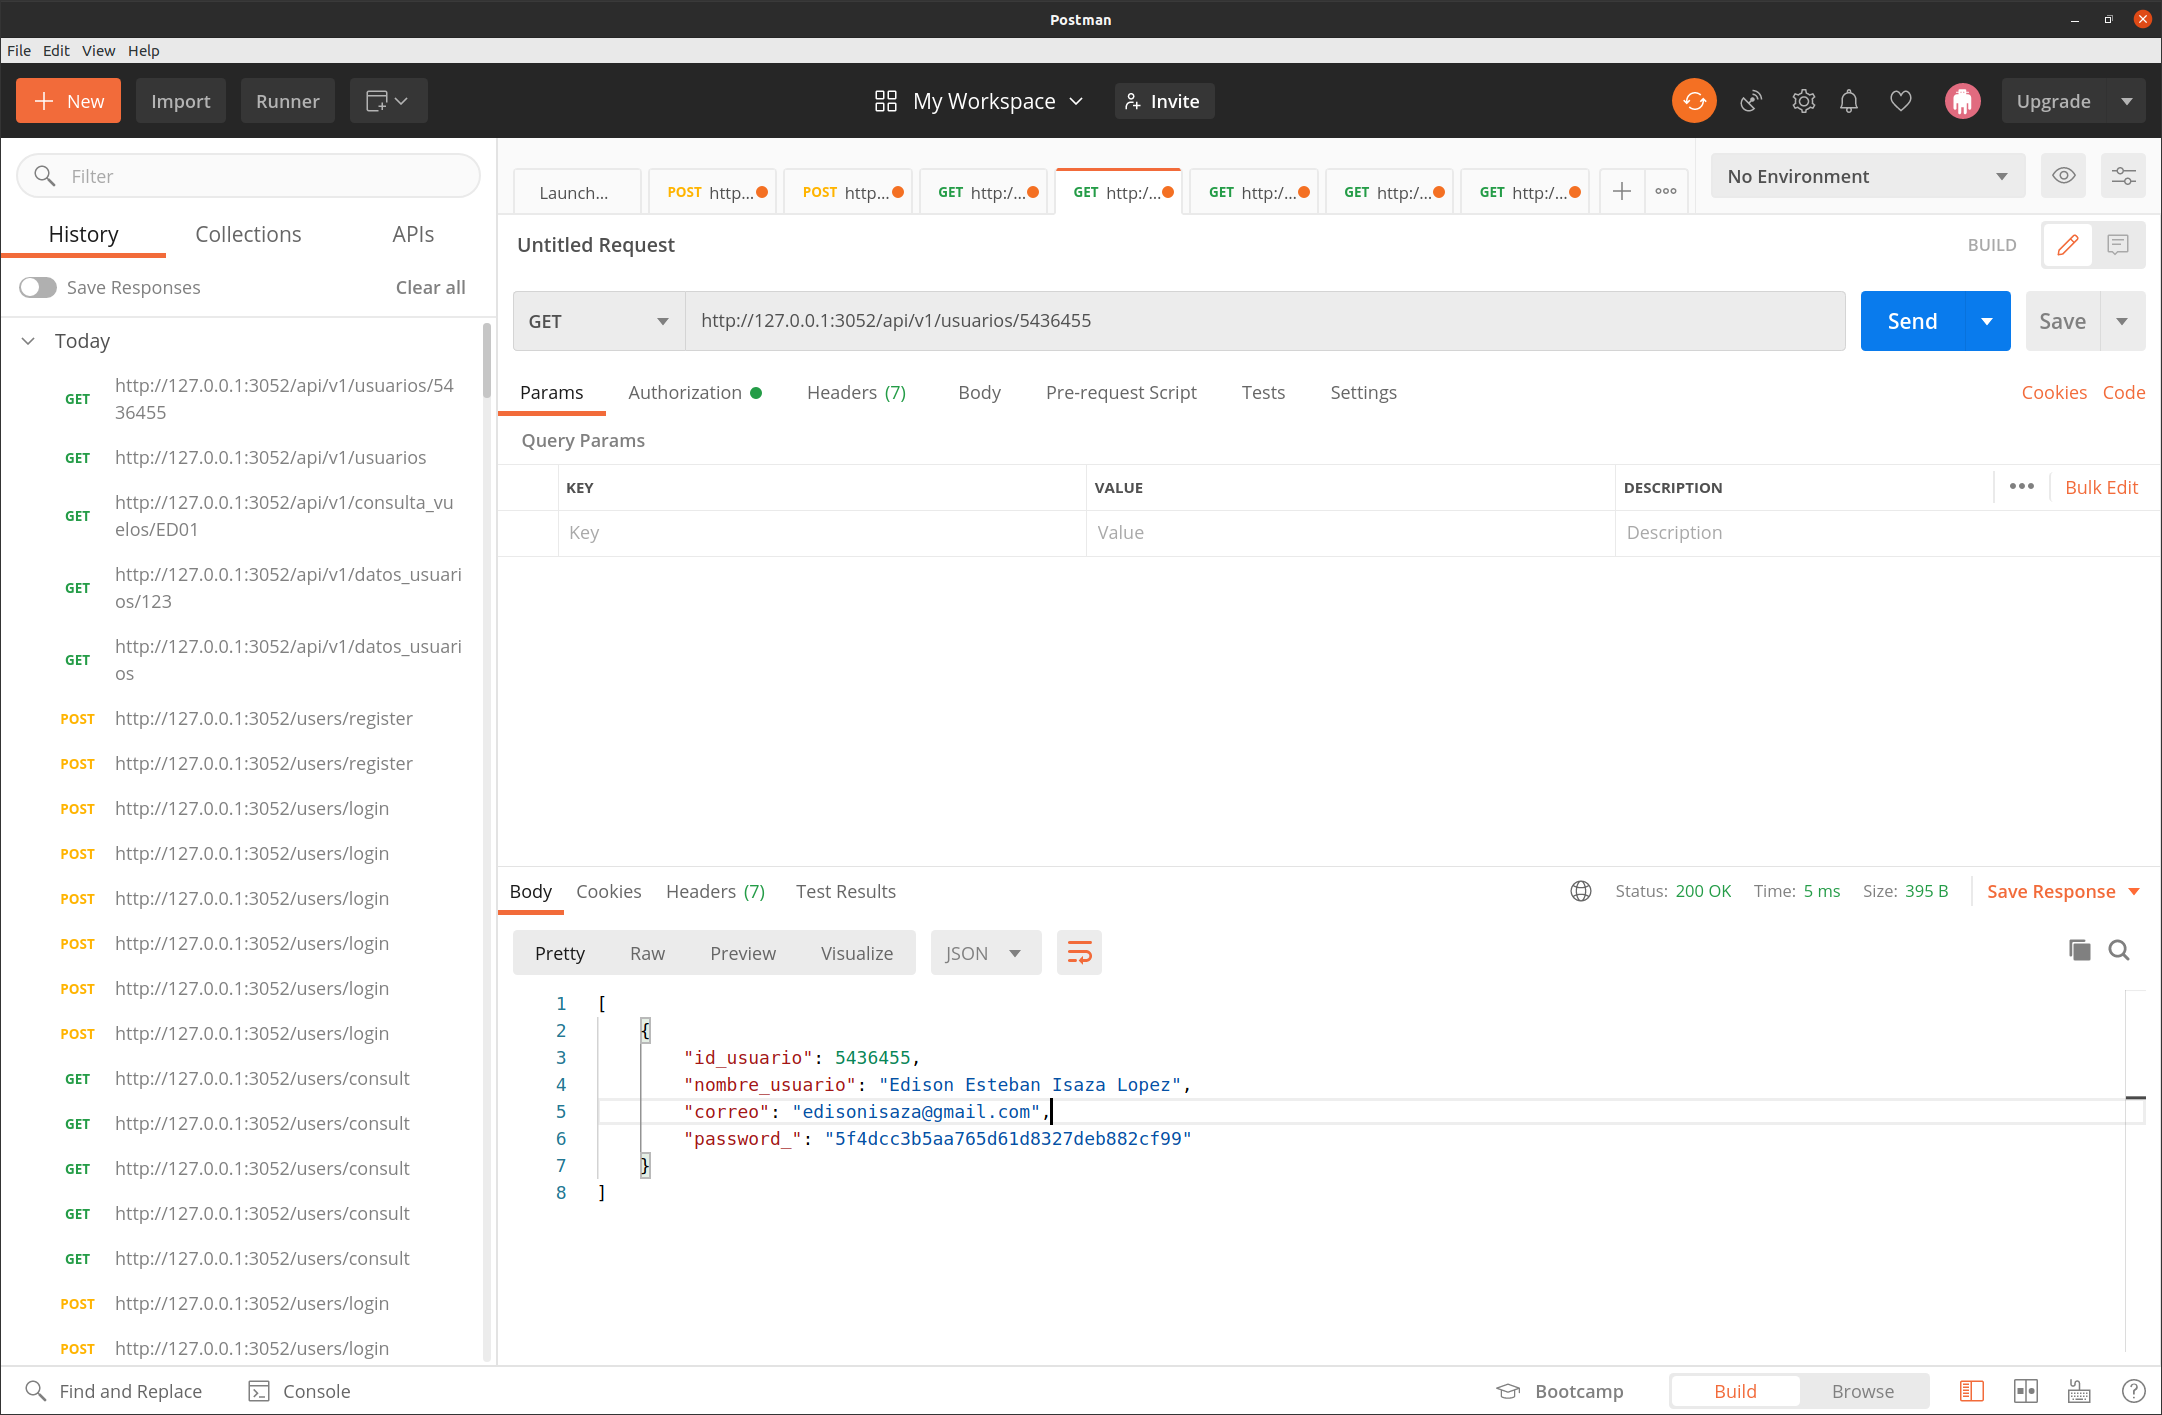This screenshot has height=1415, width=2162.
Task: Click the response body minimap marker
Action: (2135, 1098)
